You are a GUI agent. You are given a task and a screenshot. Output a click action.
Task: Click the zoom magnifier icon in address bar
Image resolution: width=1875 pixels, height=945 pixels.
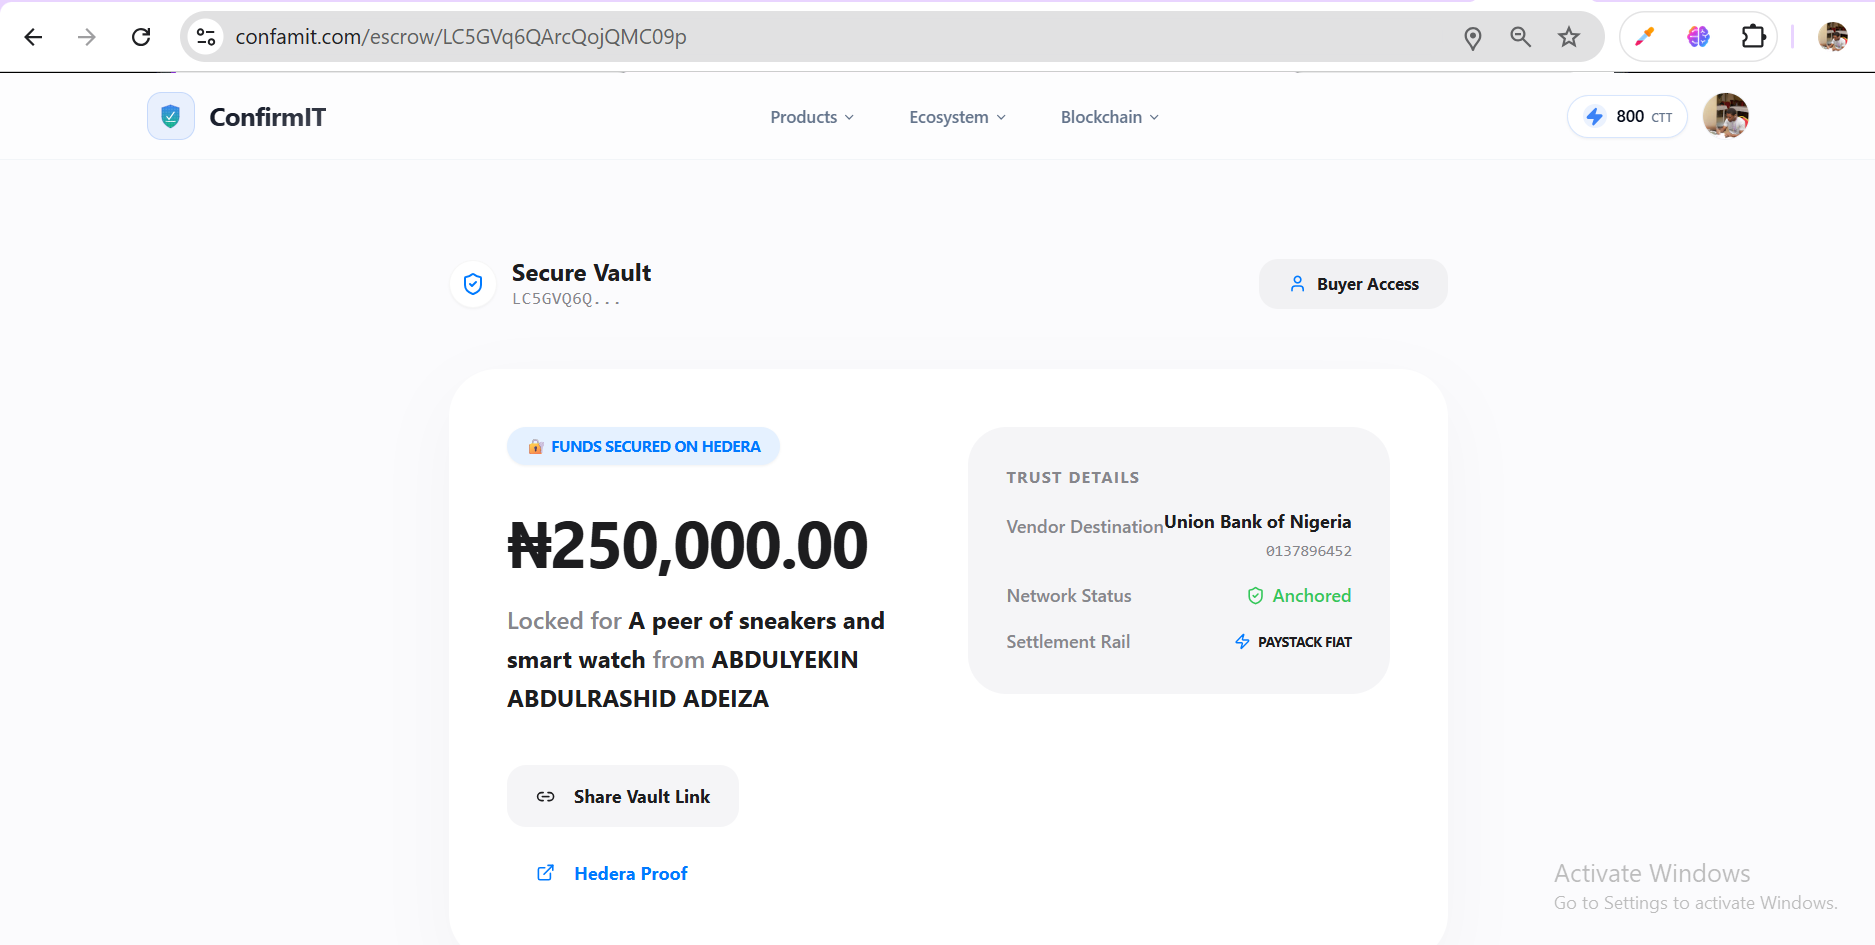[1520, 37]
